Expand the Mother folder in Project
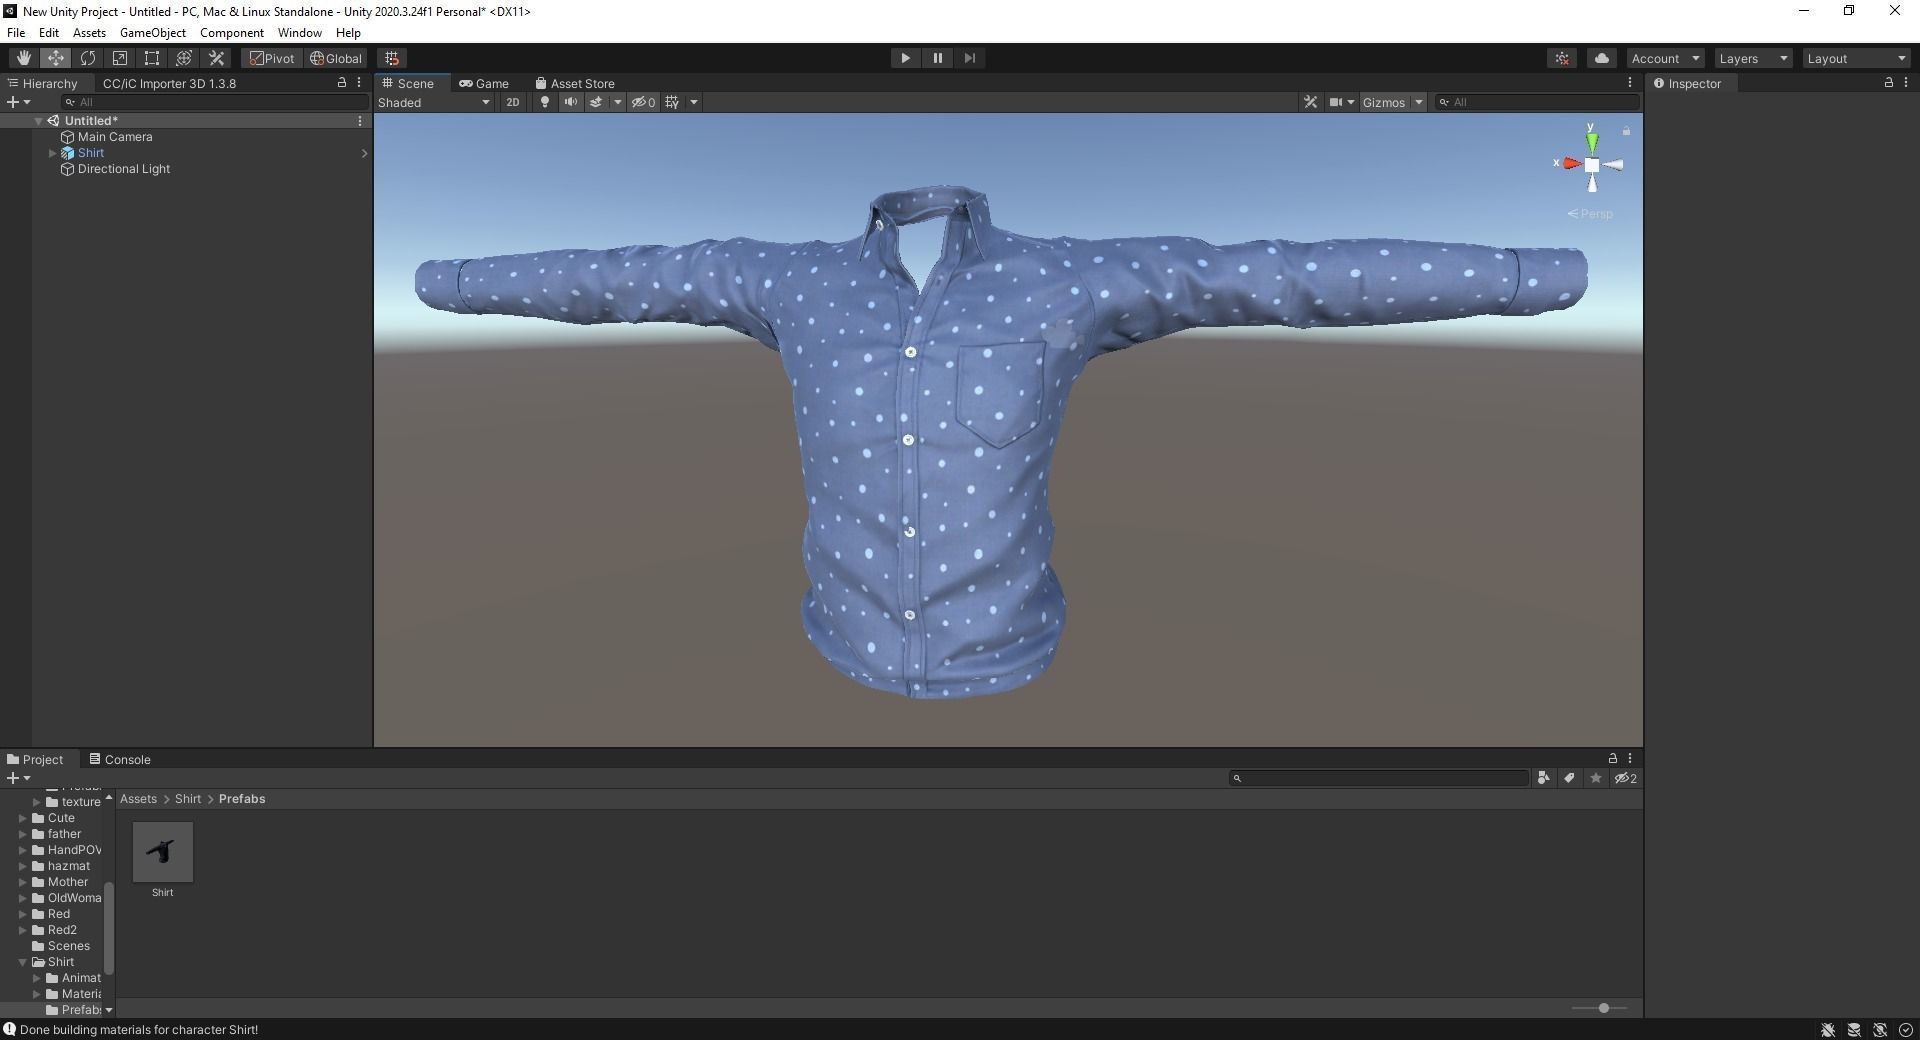 (23, 882)
